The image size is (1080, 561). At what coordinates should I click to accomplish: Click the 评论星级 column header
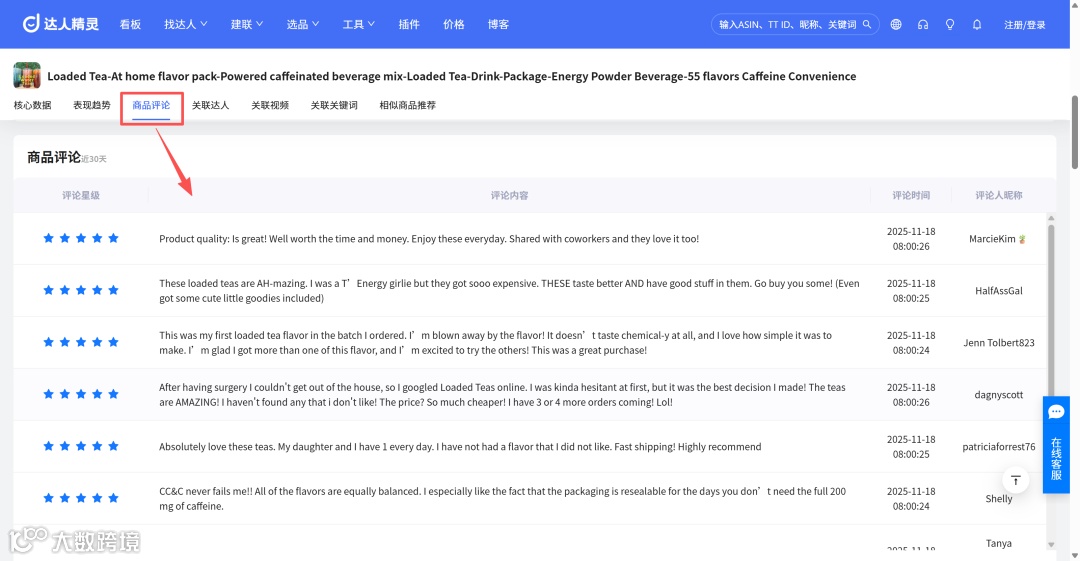81,195
